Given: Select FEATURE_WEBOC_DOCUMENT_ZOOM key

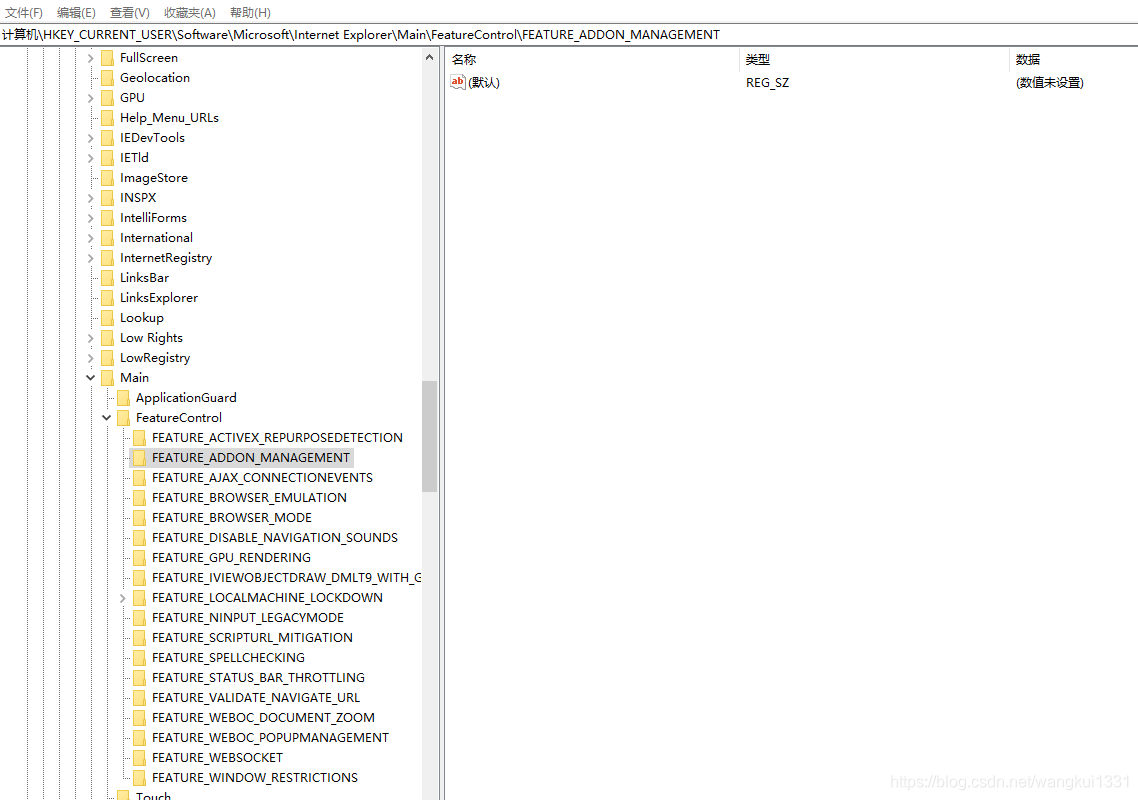Looking at the screenshot, I should tap(263, 717).
